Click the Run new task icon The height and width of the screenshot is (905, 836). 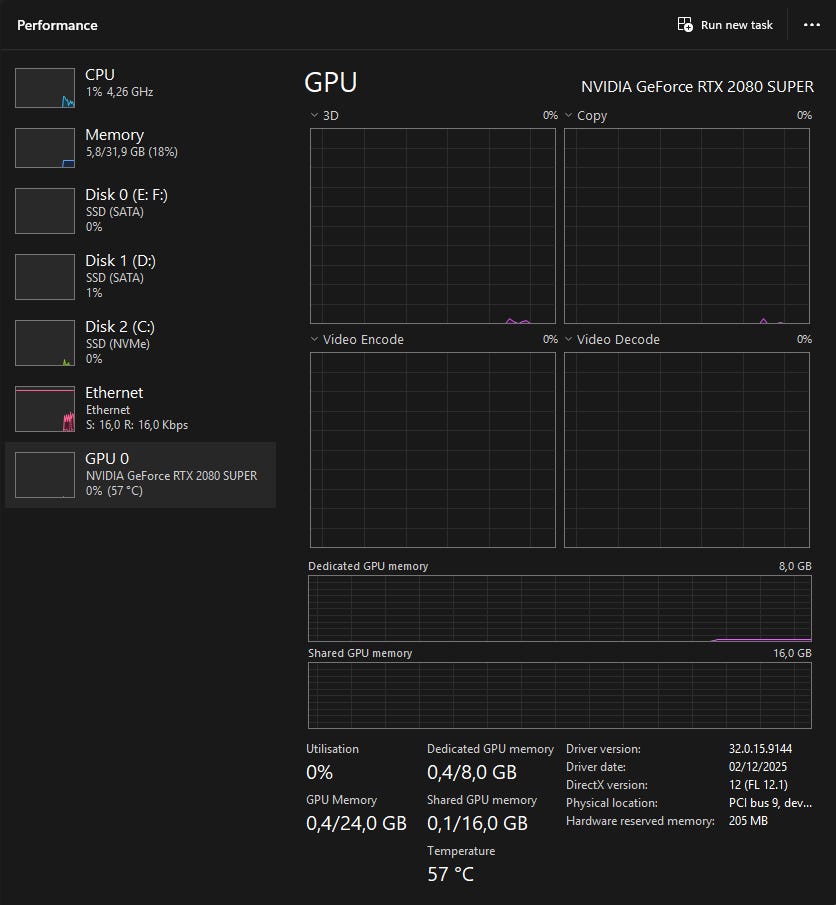tap(685, 25)
